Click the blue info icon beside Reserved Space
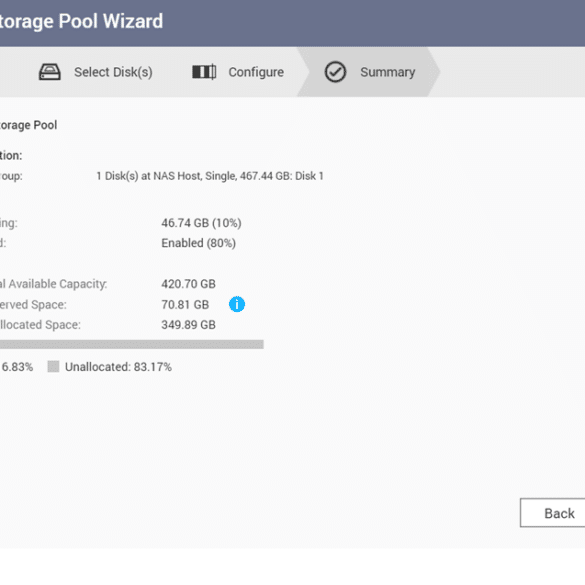585x585 pixels. [237, 304]
